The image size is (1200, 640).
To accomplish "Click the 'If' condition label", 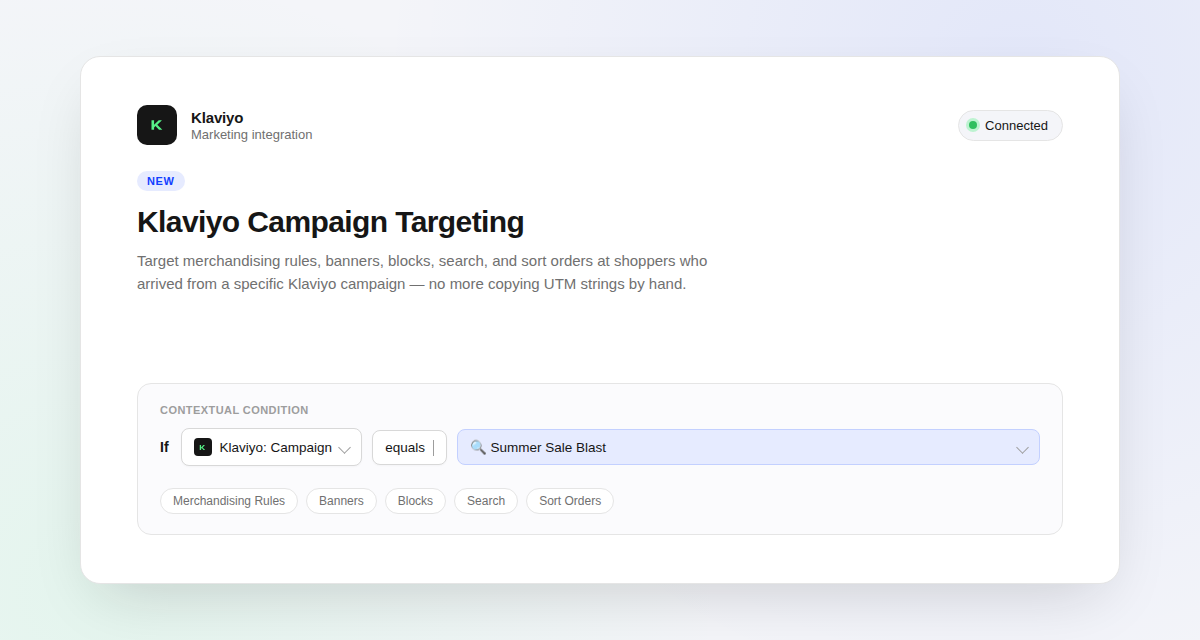I will pyautogui.click(x=164, y=447).
